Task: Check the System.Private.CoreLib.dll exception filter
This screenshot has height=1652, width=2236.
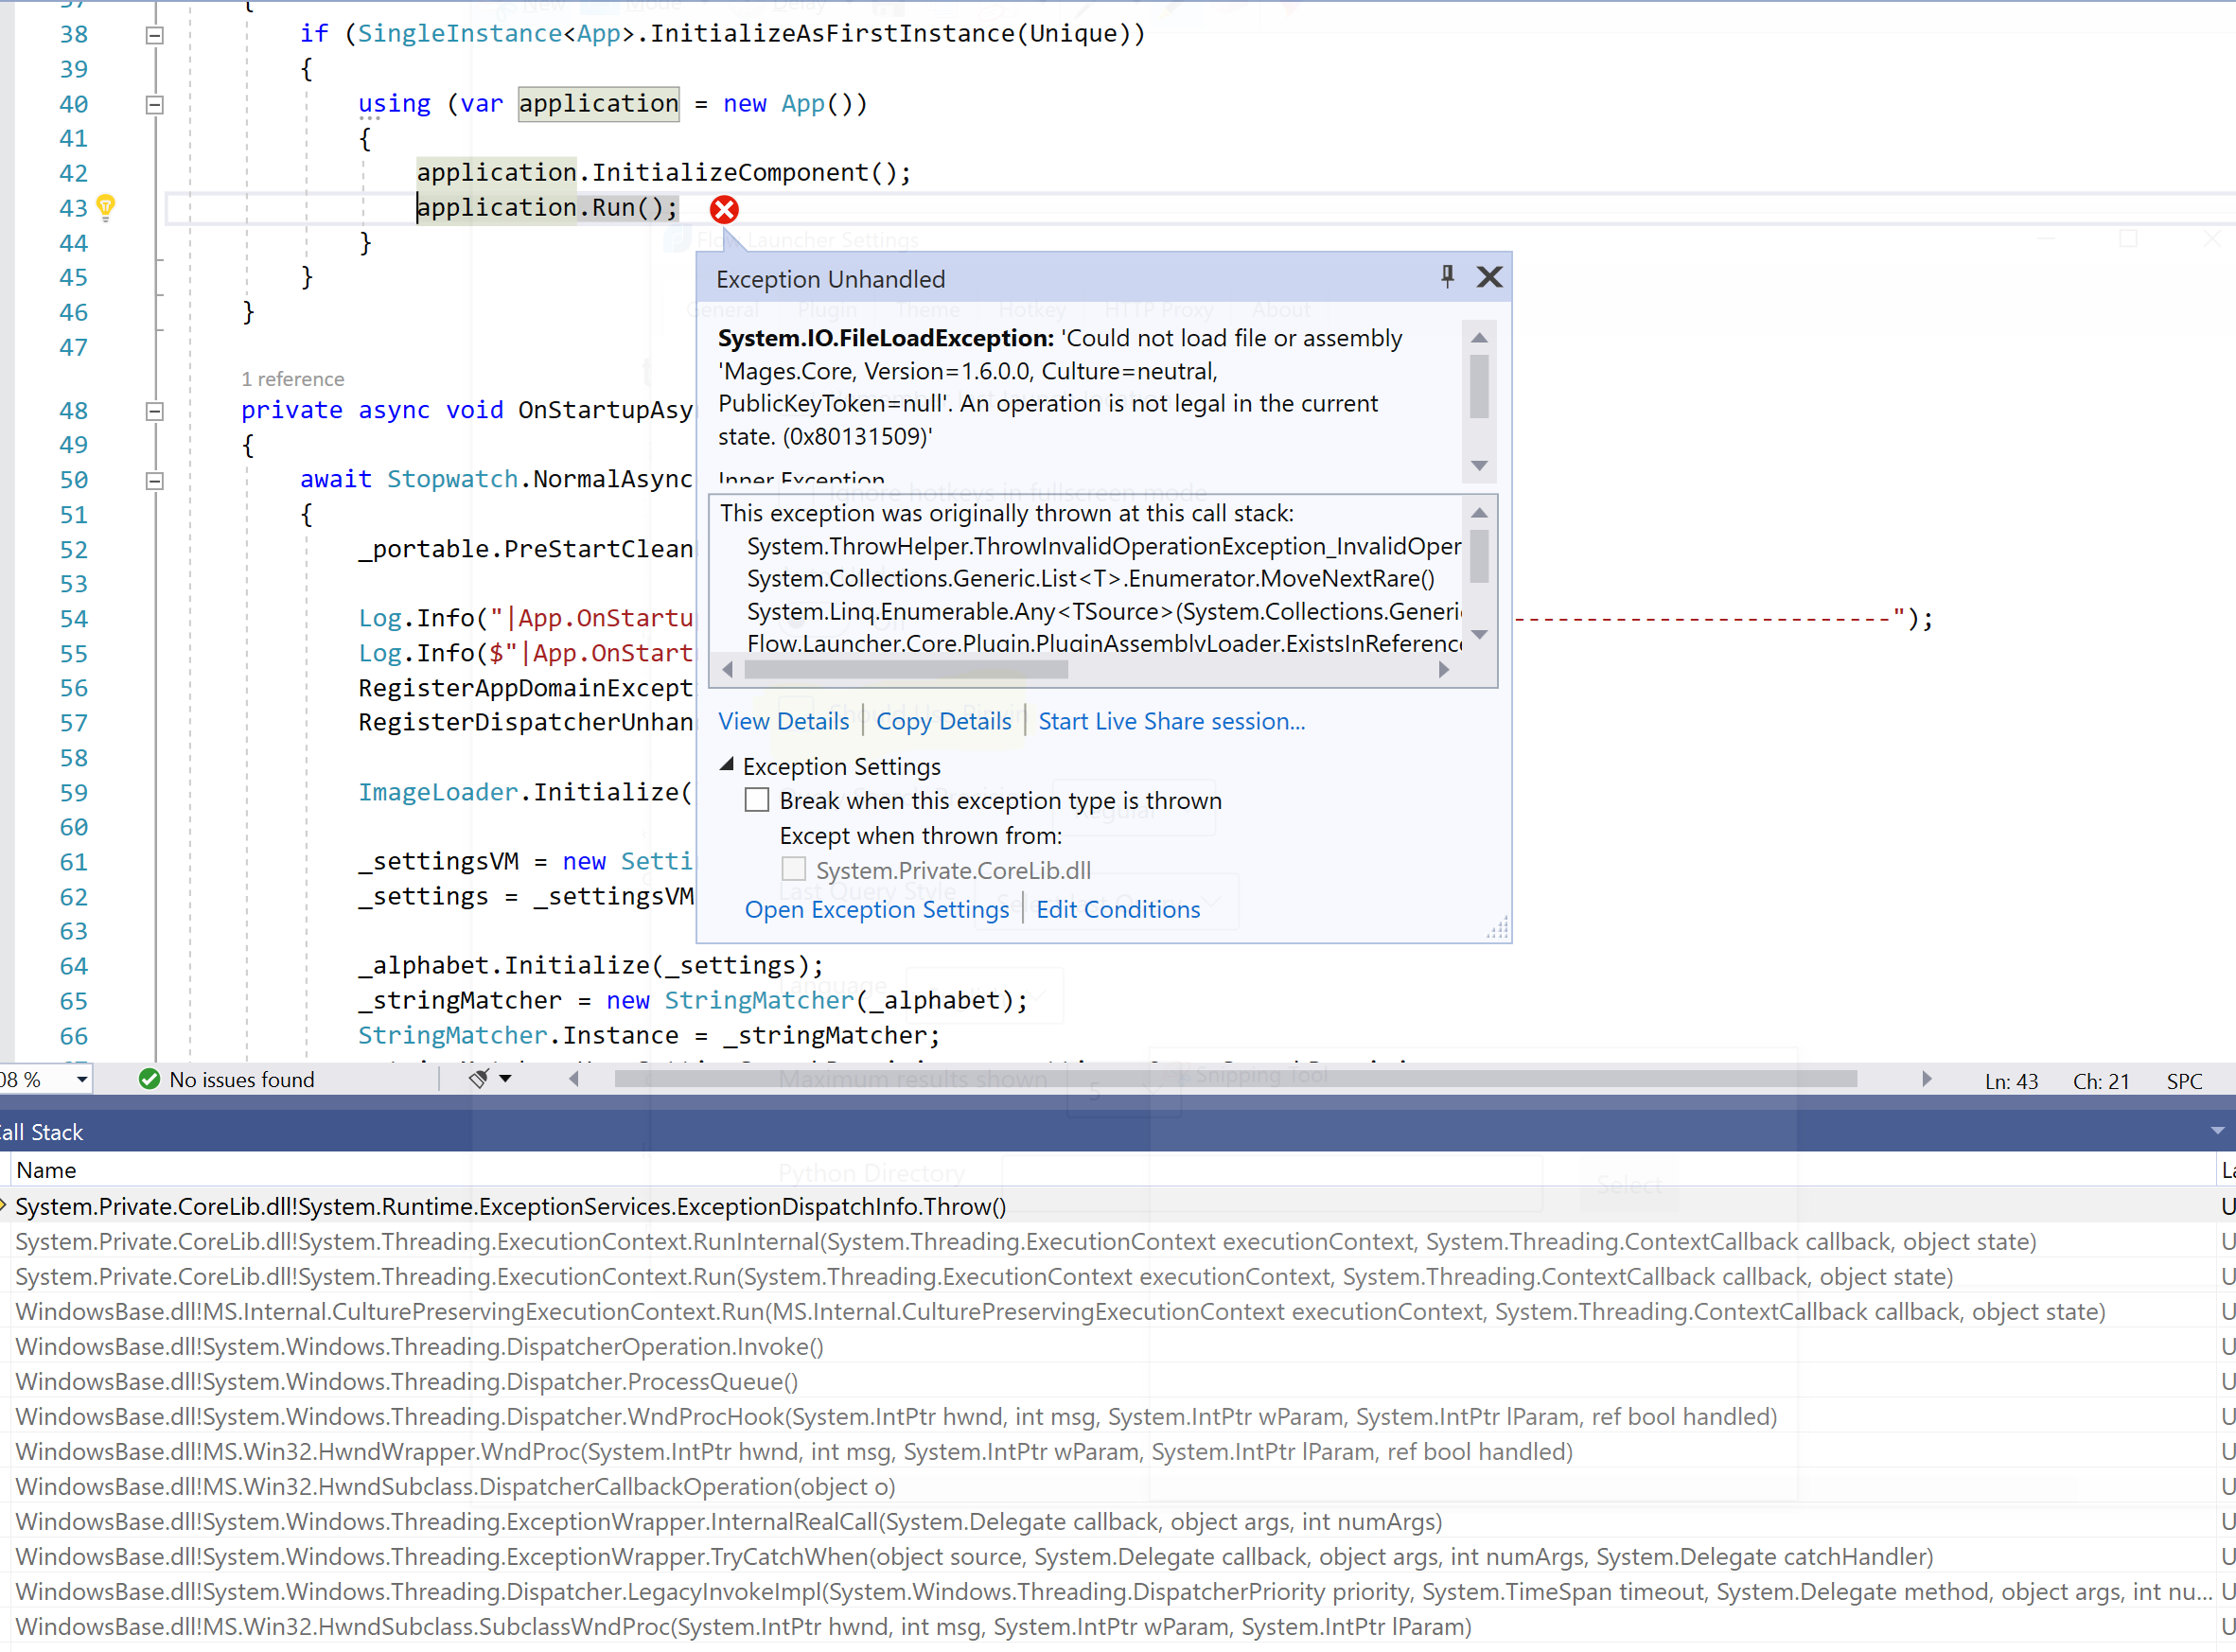Action: (793, 868)
